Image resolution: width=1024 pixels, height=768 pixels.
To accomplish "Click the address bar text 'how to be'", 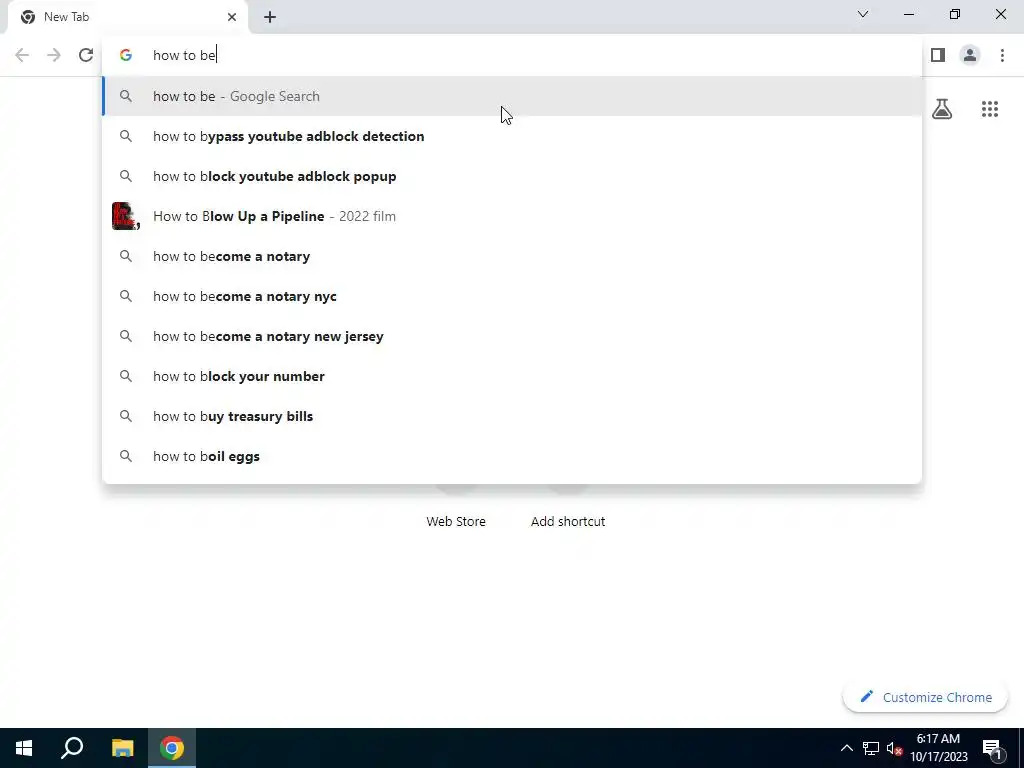I will [184, 55].
